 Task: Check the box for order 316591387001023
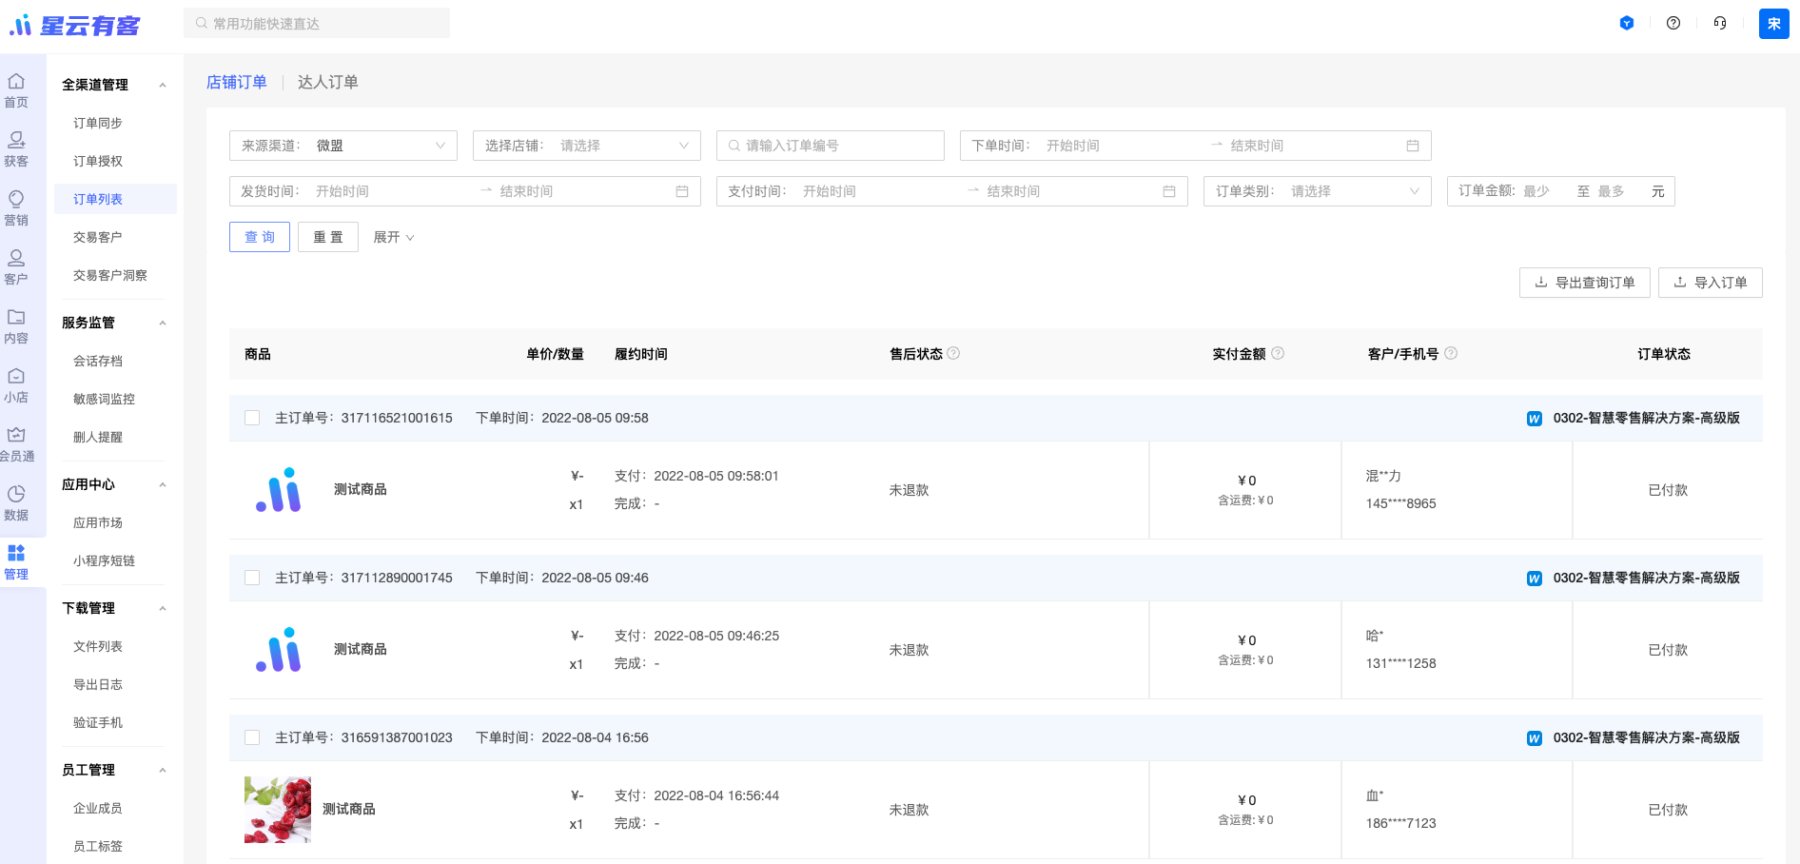pyautogui.click(x=252, y=738)
